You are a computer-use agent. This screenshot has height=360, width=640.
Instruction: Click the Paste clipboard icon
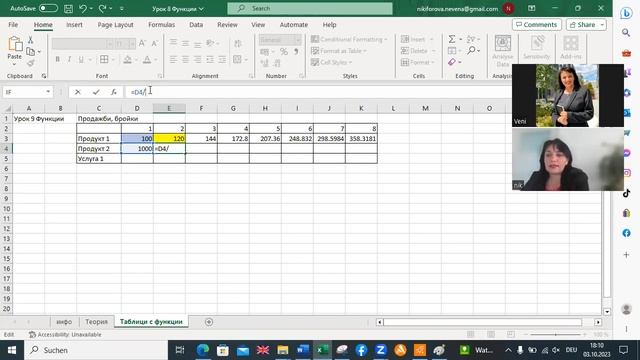coord(15,44)
